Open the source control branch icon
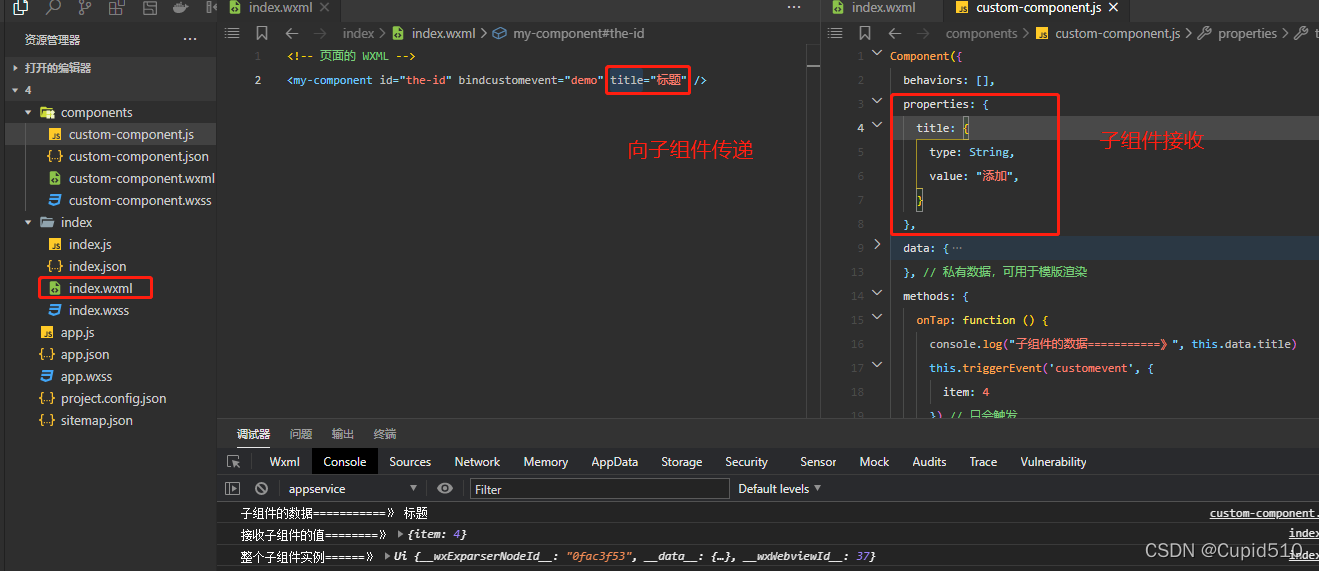This screenshot has height=571, width=1319. (x=85, y=8)
